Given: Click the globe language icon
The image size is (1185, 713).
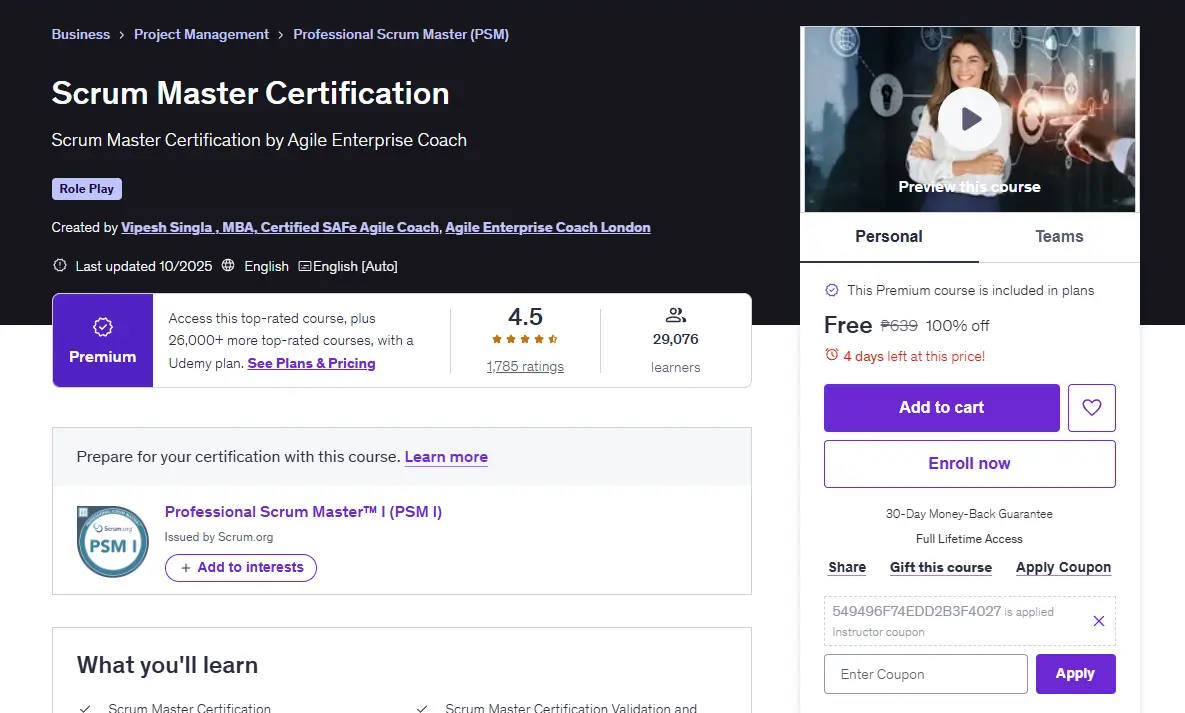Looking at the screenshot, I should pos(228,265).
